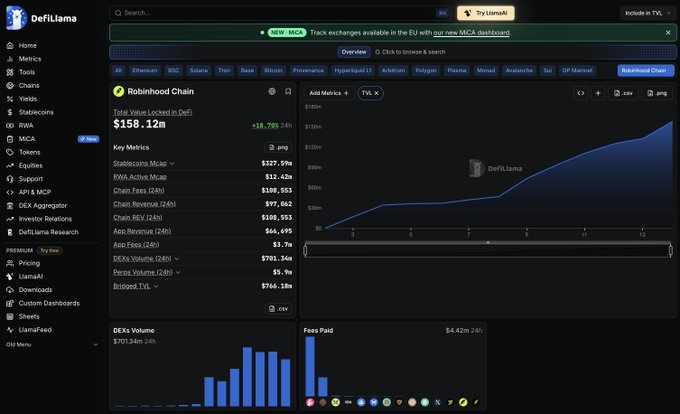Viewport: 680px width, 414px height.
Task: Click the RWA sidebar icon
Action: click(10, 126)
